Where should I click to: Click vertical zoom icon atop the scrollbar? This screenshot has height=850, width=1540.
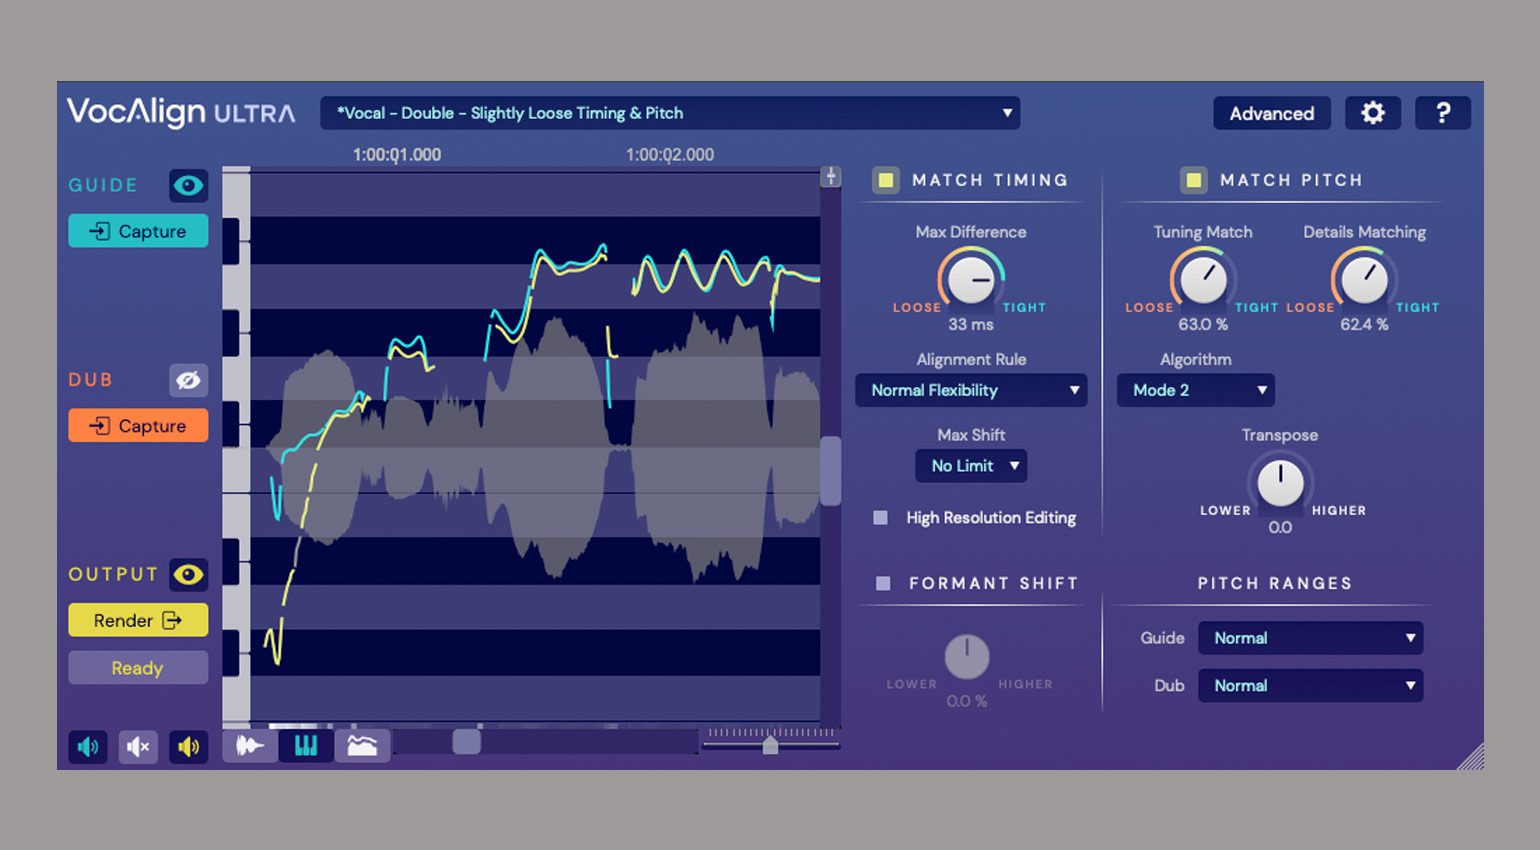coord(830,177)
